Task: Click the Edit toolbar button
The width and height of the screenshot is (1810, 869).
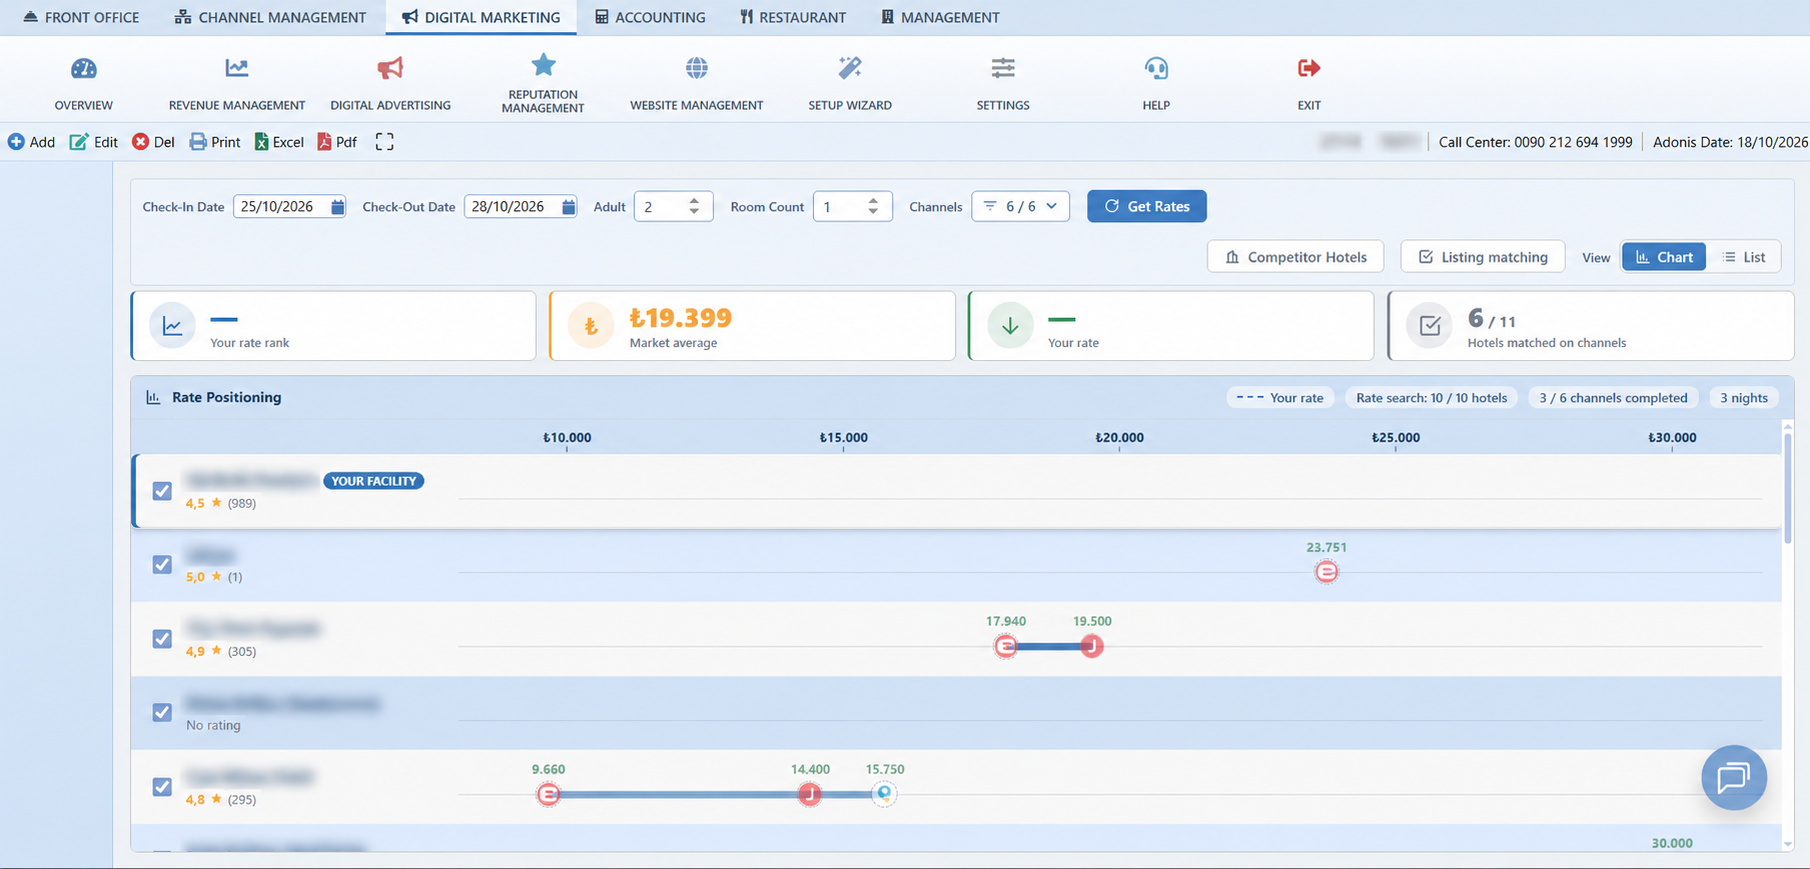Action: pos(94,142)
